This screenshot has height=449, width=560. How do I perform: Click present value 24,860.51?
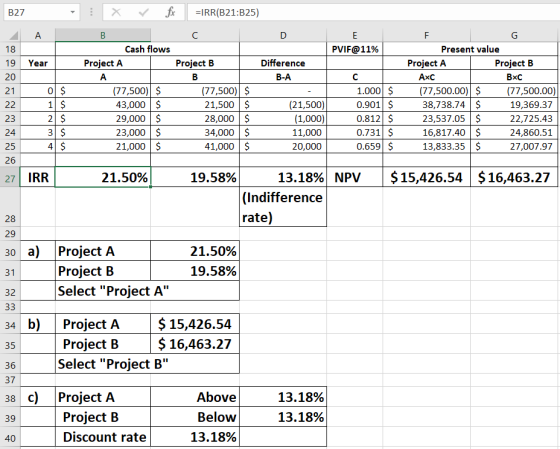click(x=514, y=133)
